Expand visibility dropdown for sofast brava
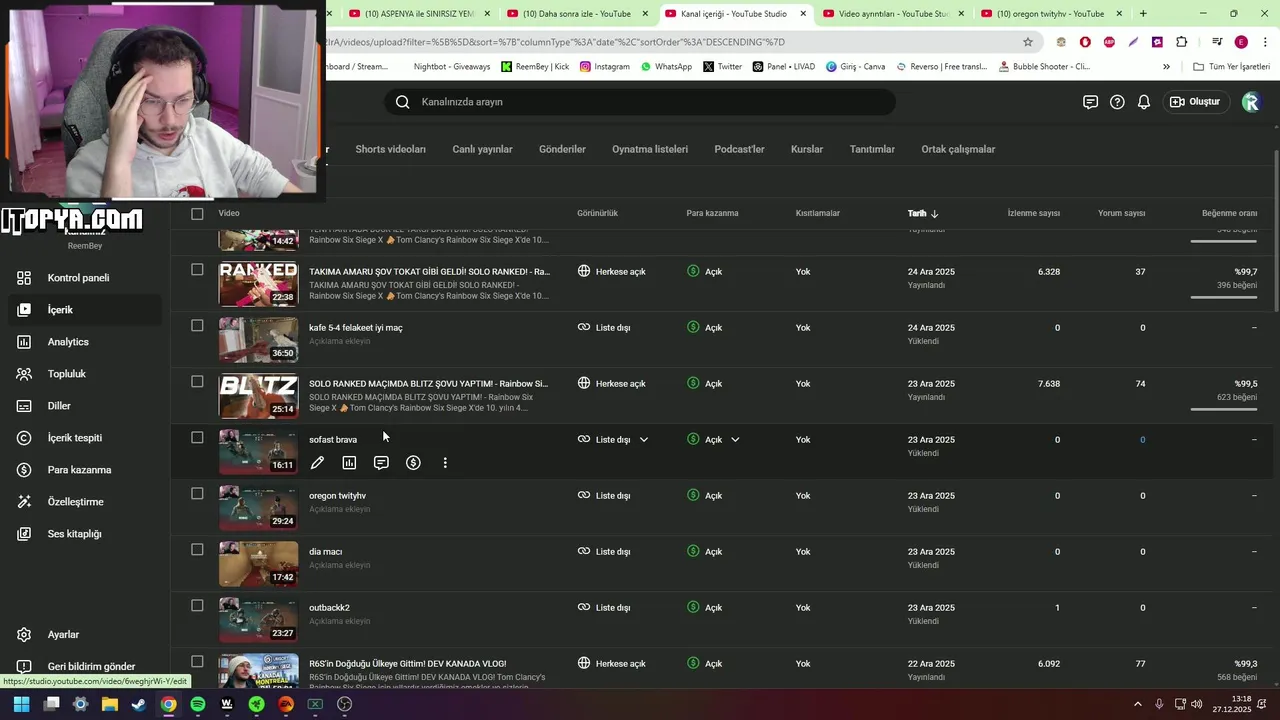1280x720 pixels. 644,440
